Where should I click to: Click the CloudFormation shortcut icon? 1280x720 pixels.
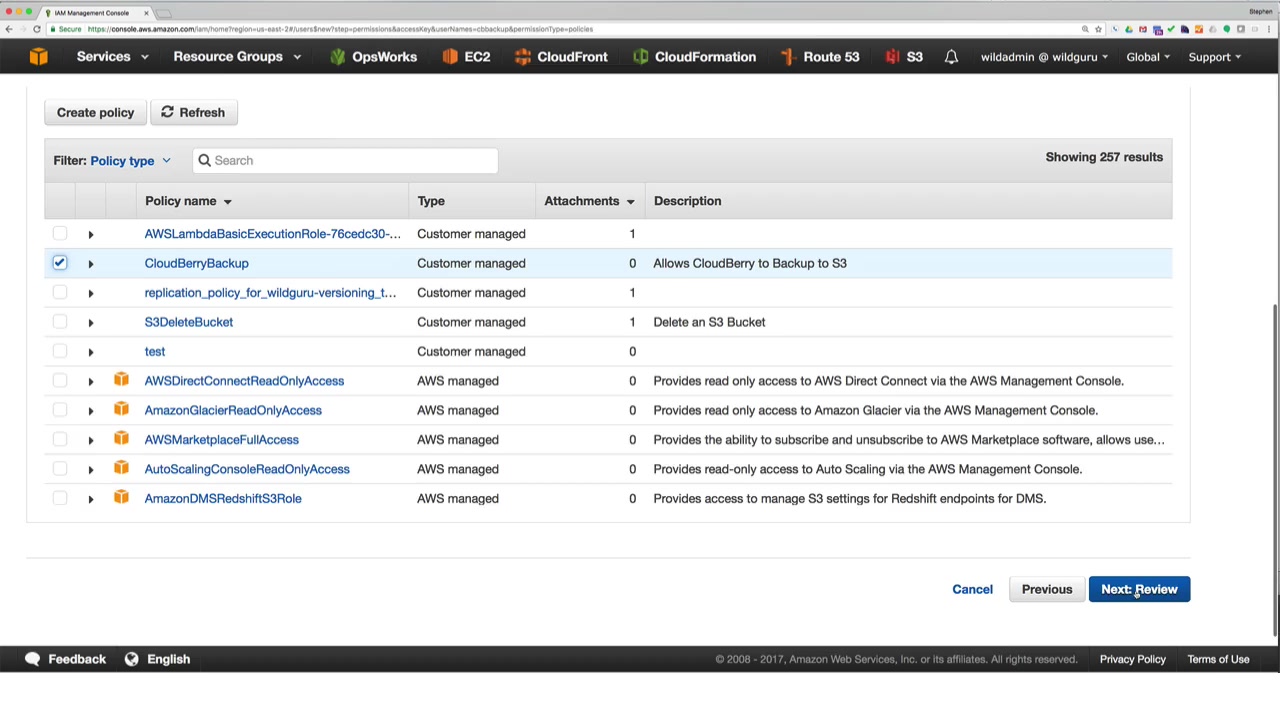[x=640, y=57]
